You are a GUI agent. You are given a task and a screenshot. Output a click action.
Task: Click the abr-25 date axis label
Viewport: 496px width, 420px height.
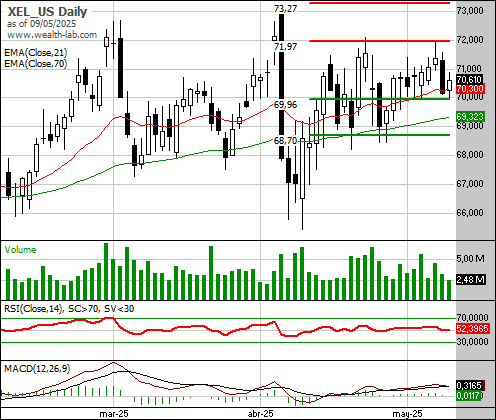[x=261, y=414]
